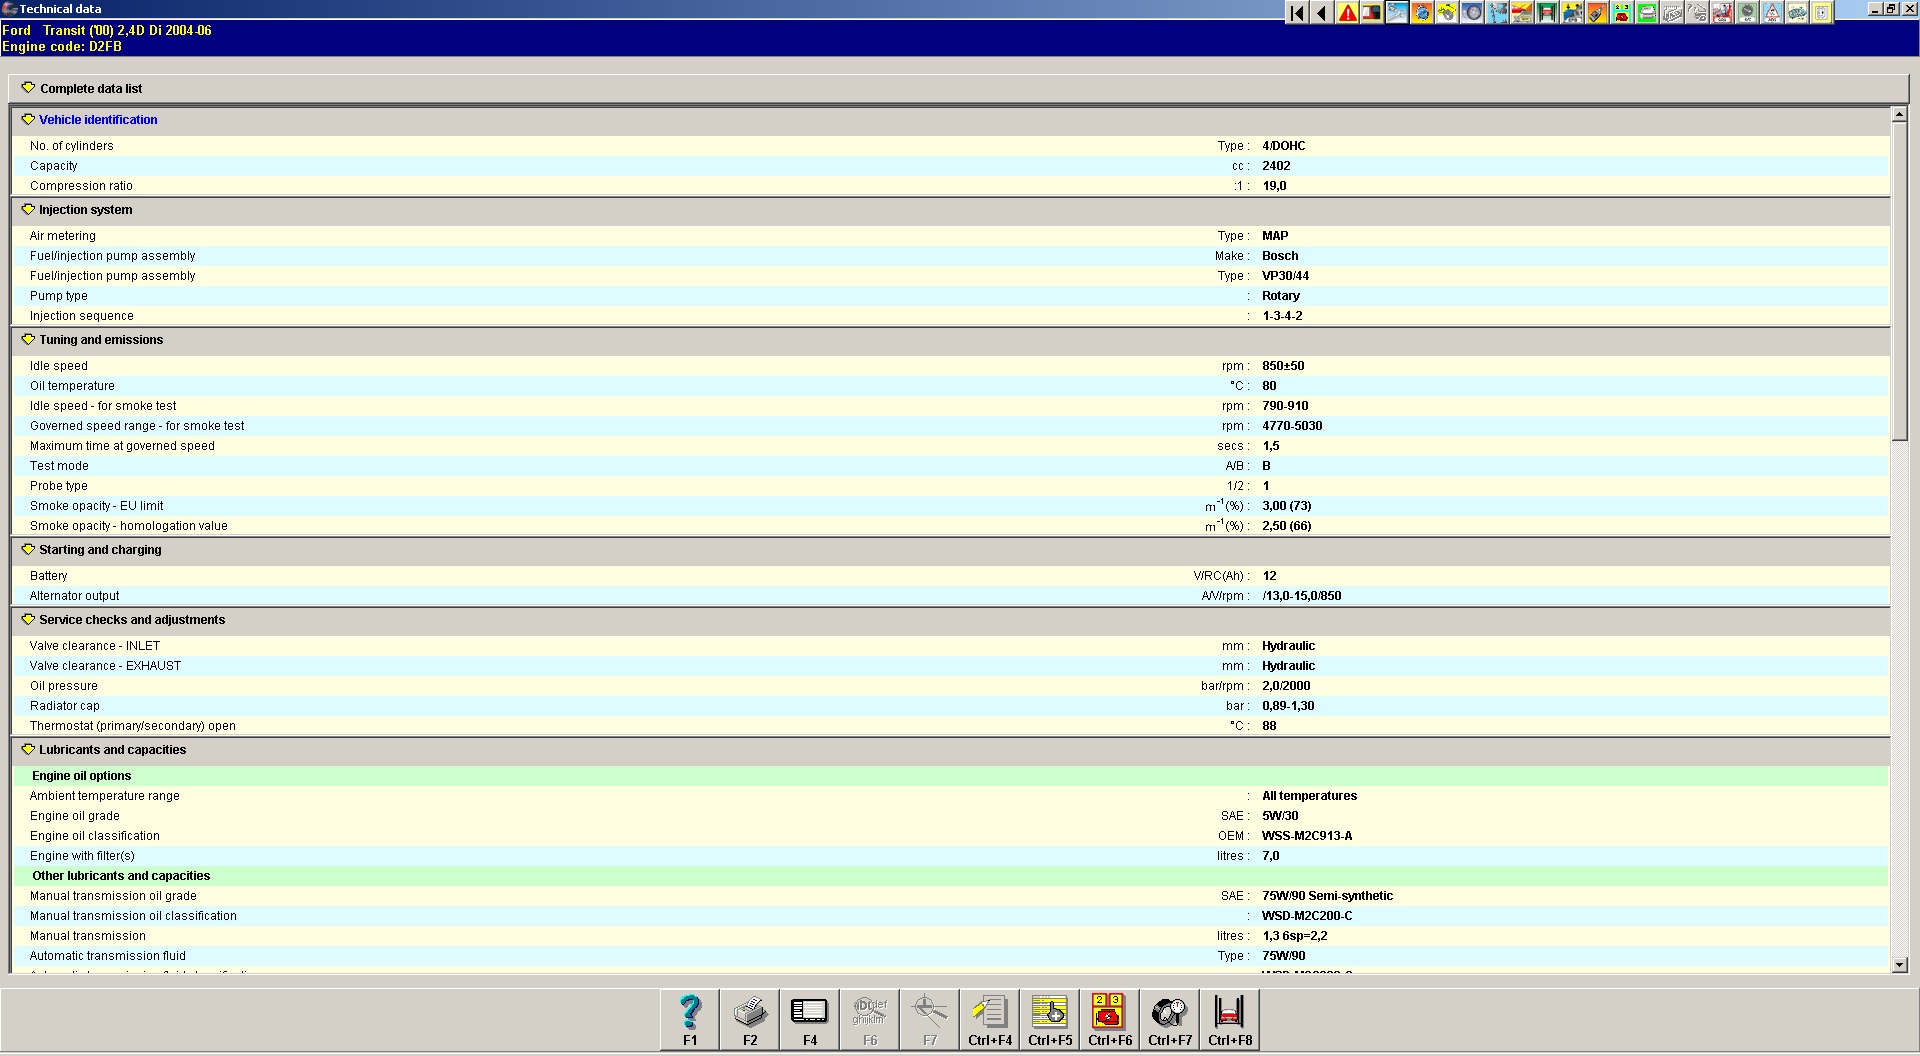This screenshot has height=1056, width=1920.
Task: Click the Ctrl+F4 notes pencil button
Action: coord(989,1019)
